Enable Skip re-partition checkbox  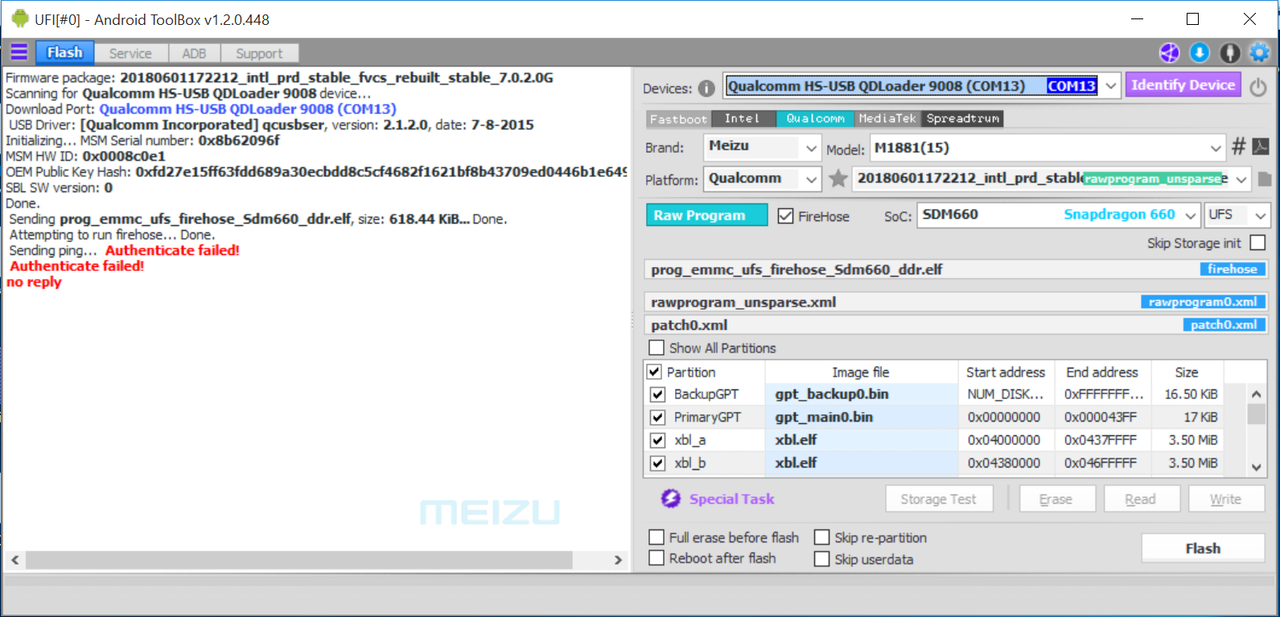point(822,537)
